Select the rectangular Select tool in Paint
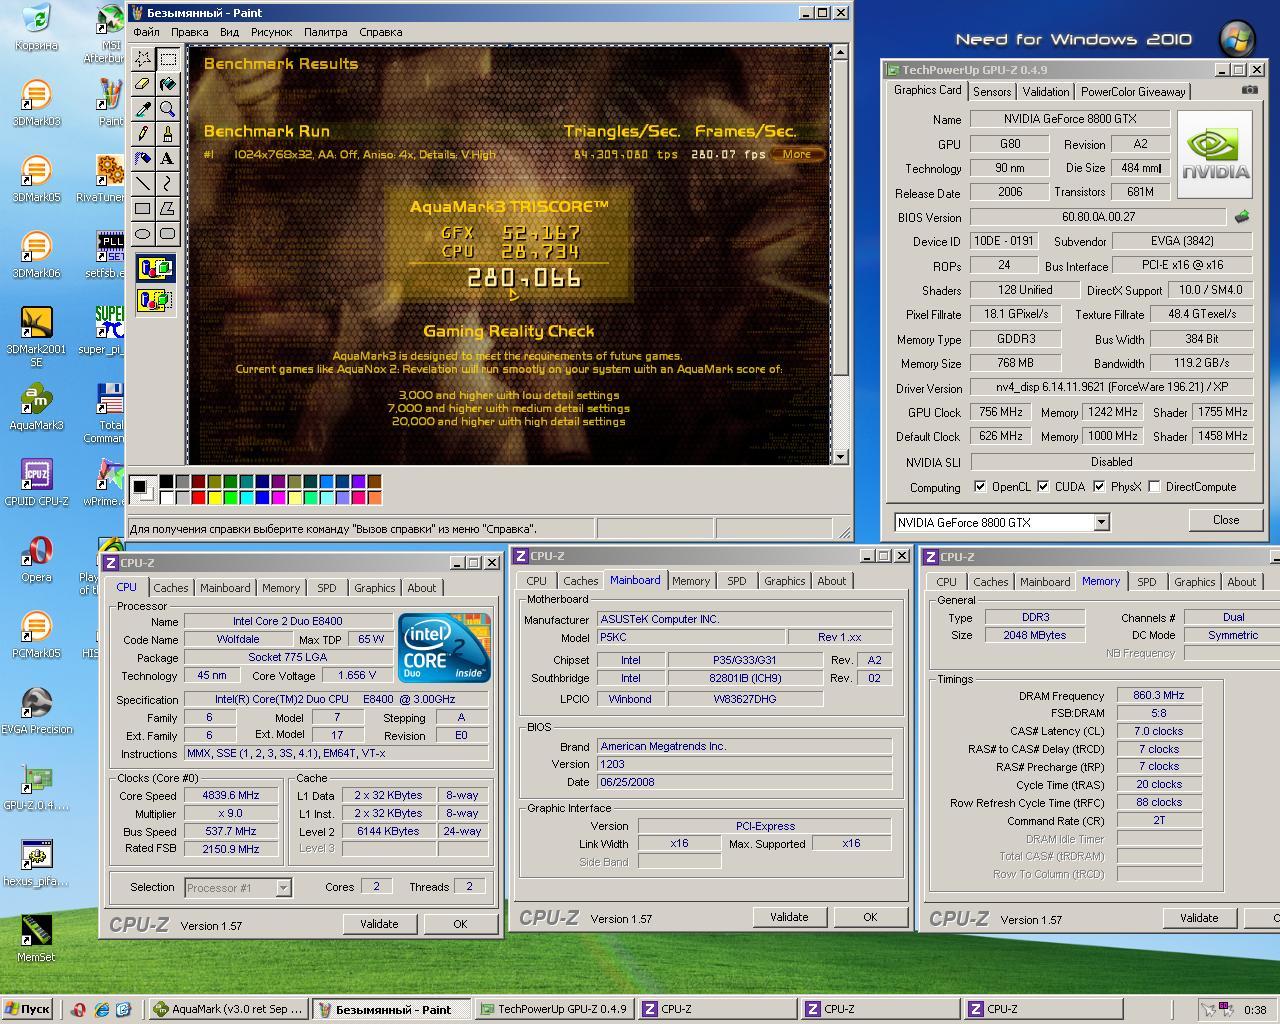Viewport: 1280px width, 1024px height. (x=167, y=59)
